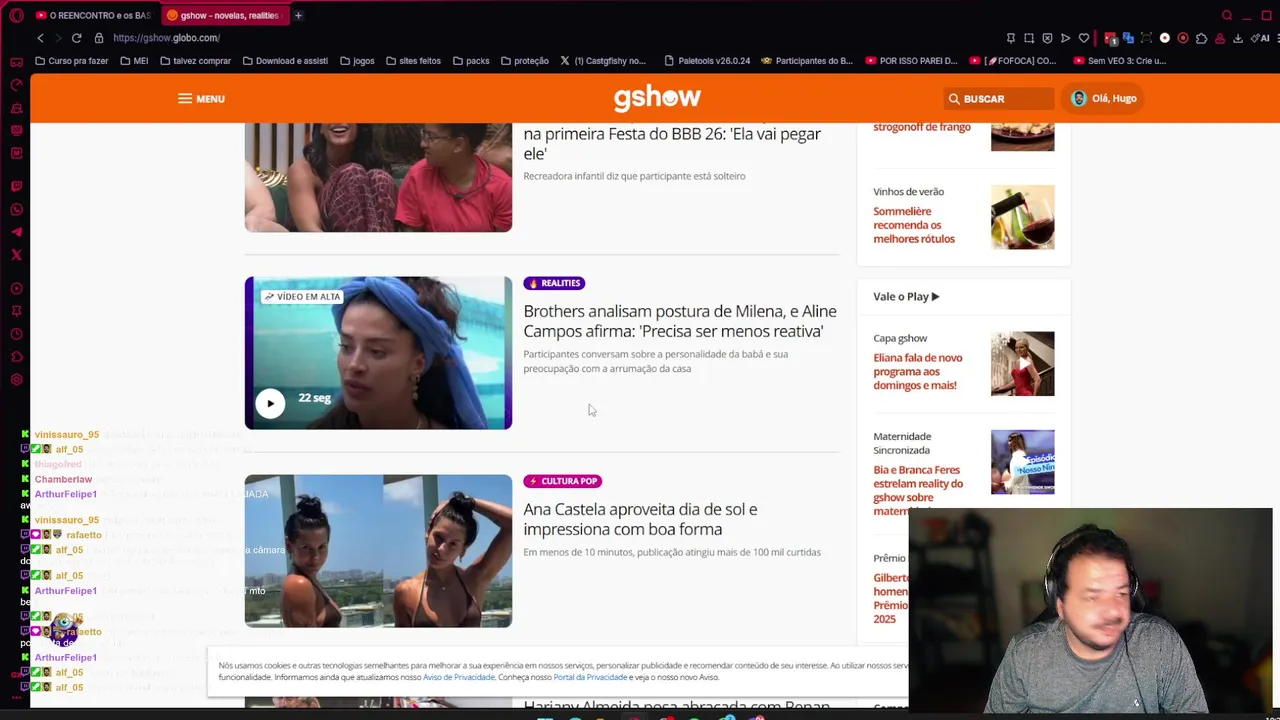
Task: Open the gshow MENU hamburger
Action: point(201,99)
